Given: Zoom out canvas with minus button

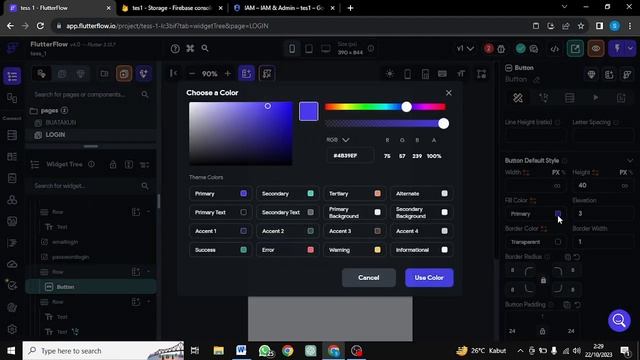Looking at the screenshot, I should pyautogui.click(x=191, y=74).
